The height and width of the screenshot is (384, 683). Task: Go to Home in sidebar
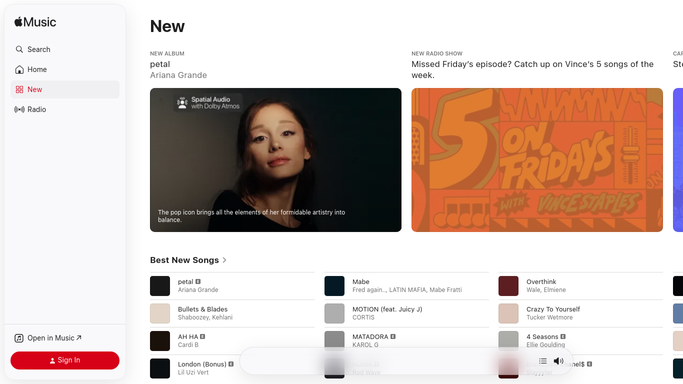65,69
